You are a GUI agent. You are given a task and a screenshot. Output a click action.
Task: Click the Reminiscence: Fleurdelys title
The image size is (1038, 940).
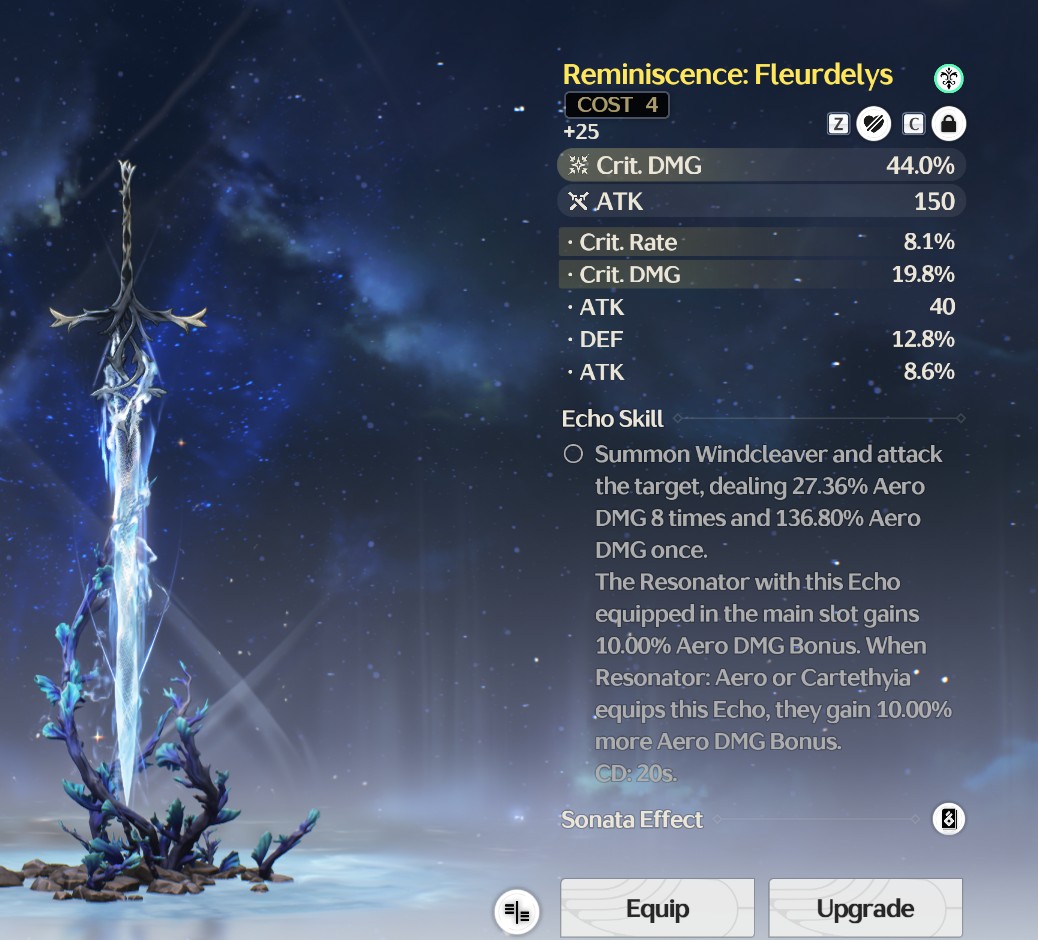(x=728, y=74)
